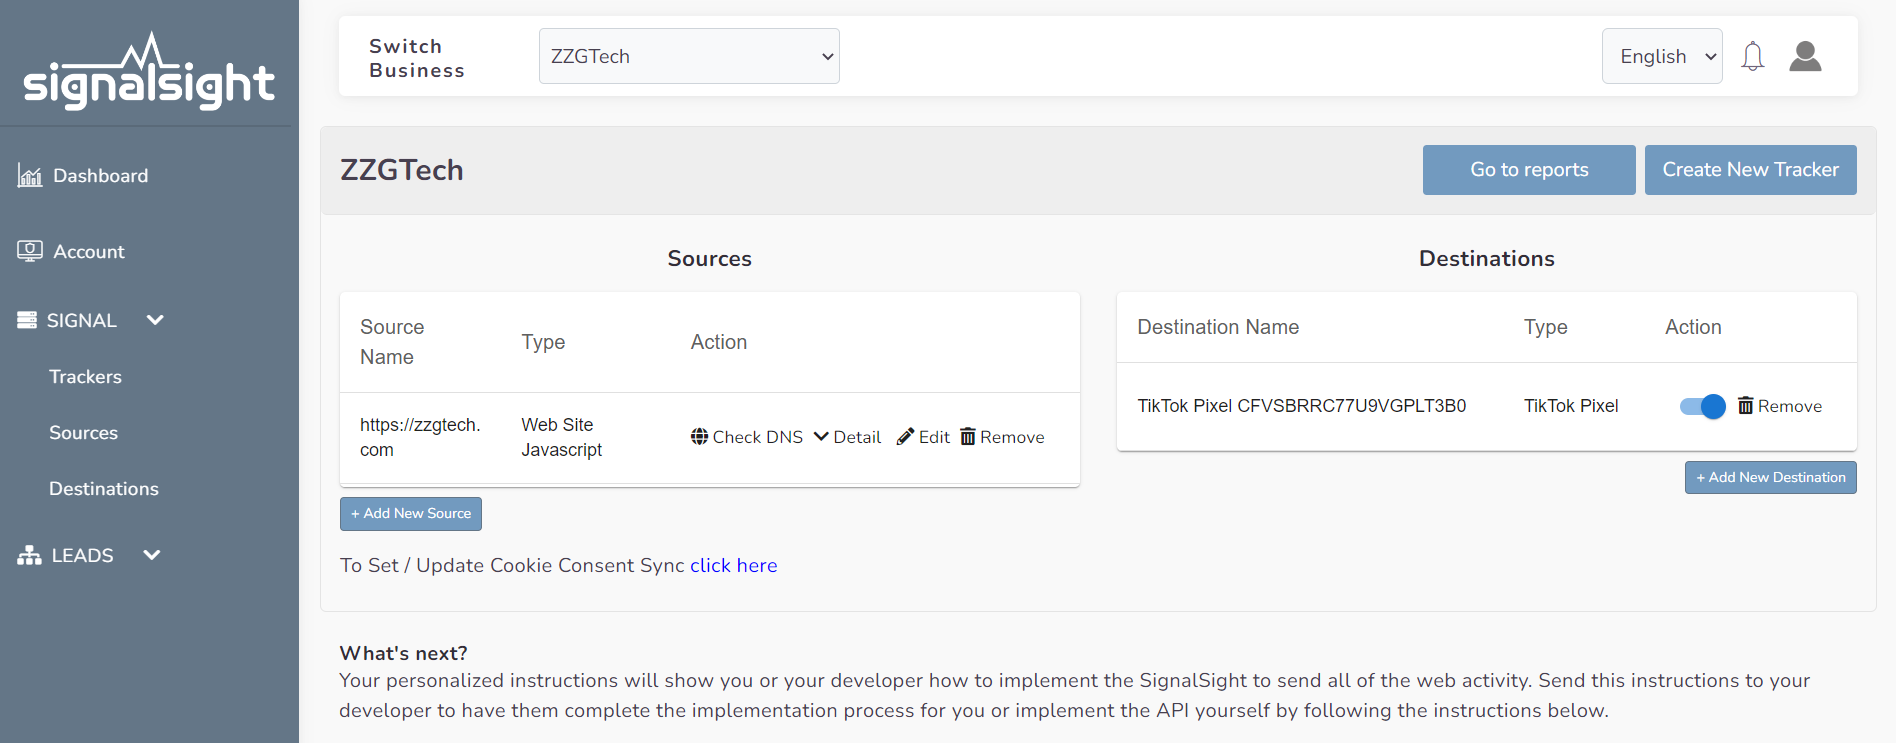Click the 'Destination Name' column header

(x=1218, y=327)
